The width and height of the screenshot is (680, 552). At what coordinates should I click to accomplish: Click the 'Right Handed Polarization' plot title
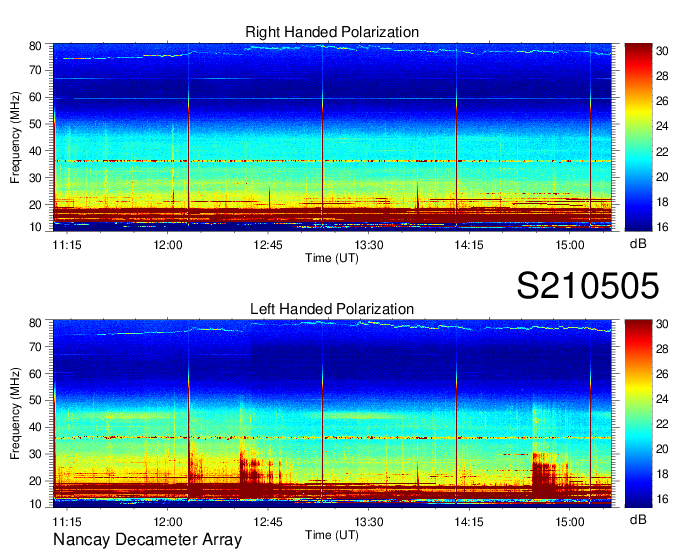click(332, 32)
